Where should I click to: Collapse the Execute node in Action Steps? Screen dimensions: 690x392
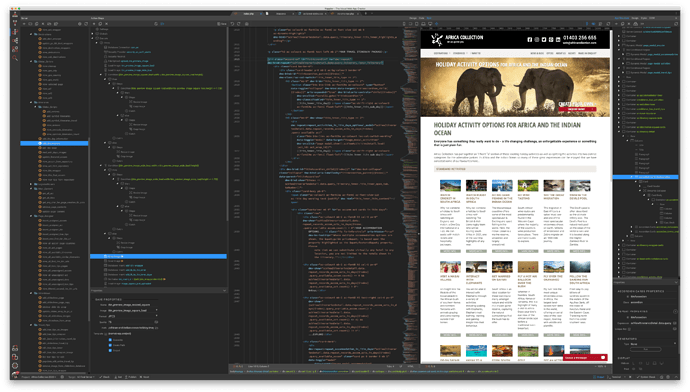tap(92, 38)
